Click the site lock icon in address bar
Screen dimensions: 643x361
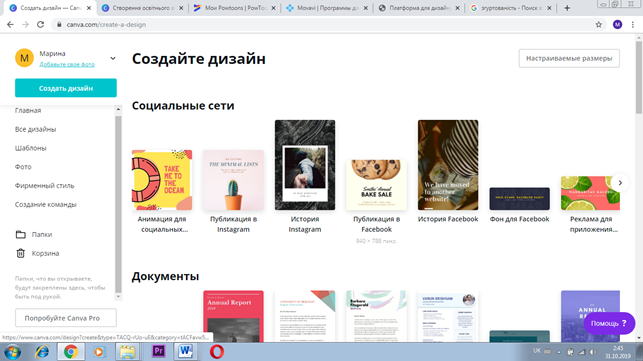[x=59, y=25]
